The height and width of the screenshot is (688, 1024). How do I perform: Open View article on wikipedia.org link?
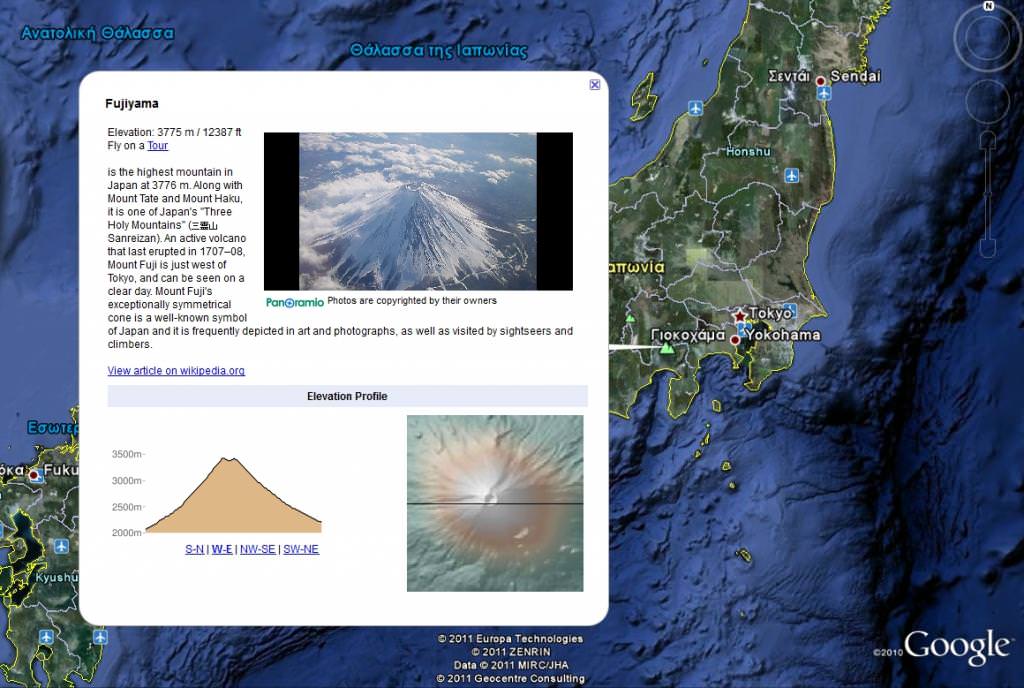(176, 371)
